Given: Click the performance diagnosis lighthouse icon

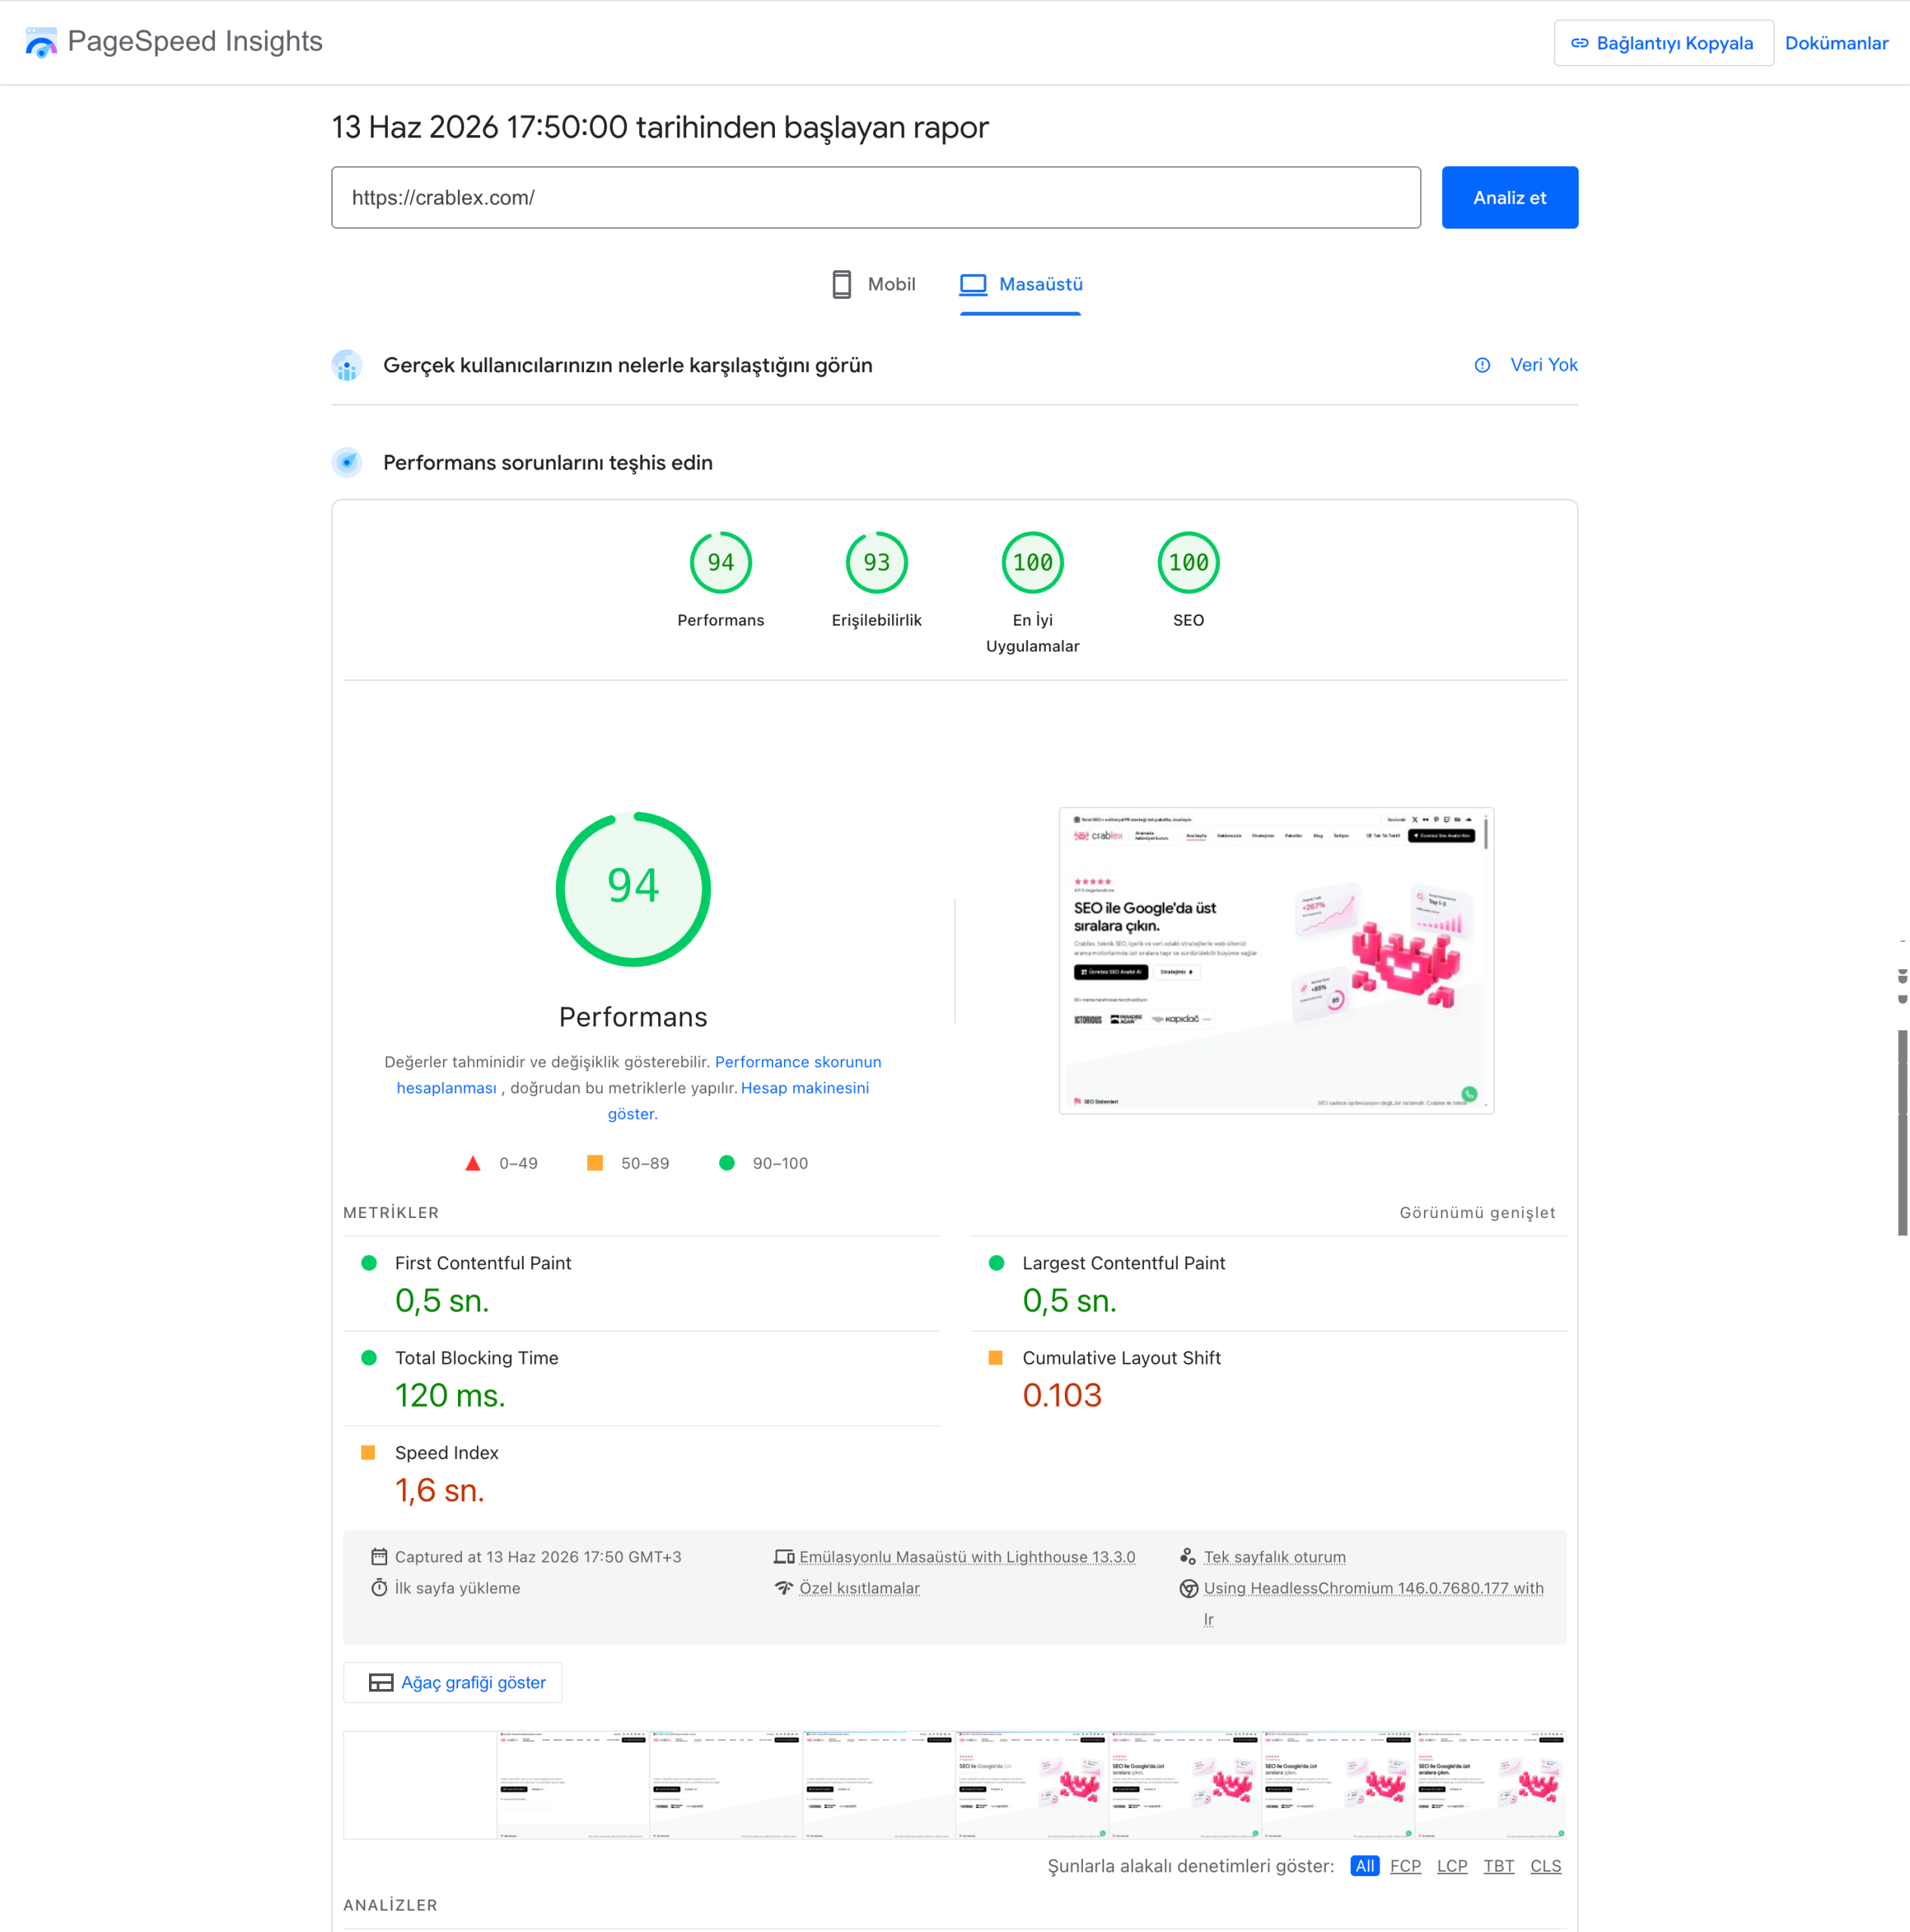Looking at the screenshot, I should point(347,462).
